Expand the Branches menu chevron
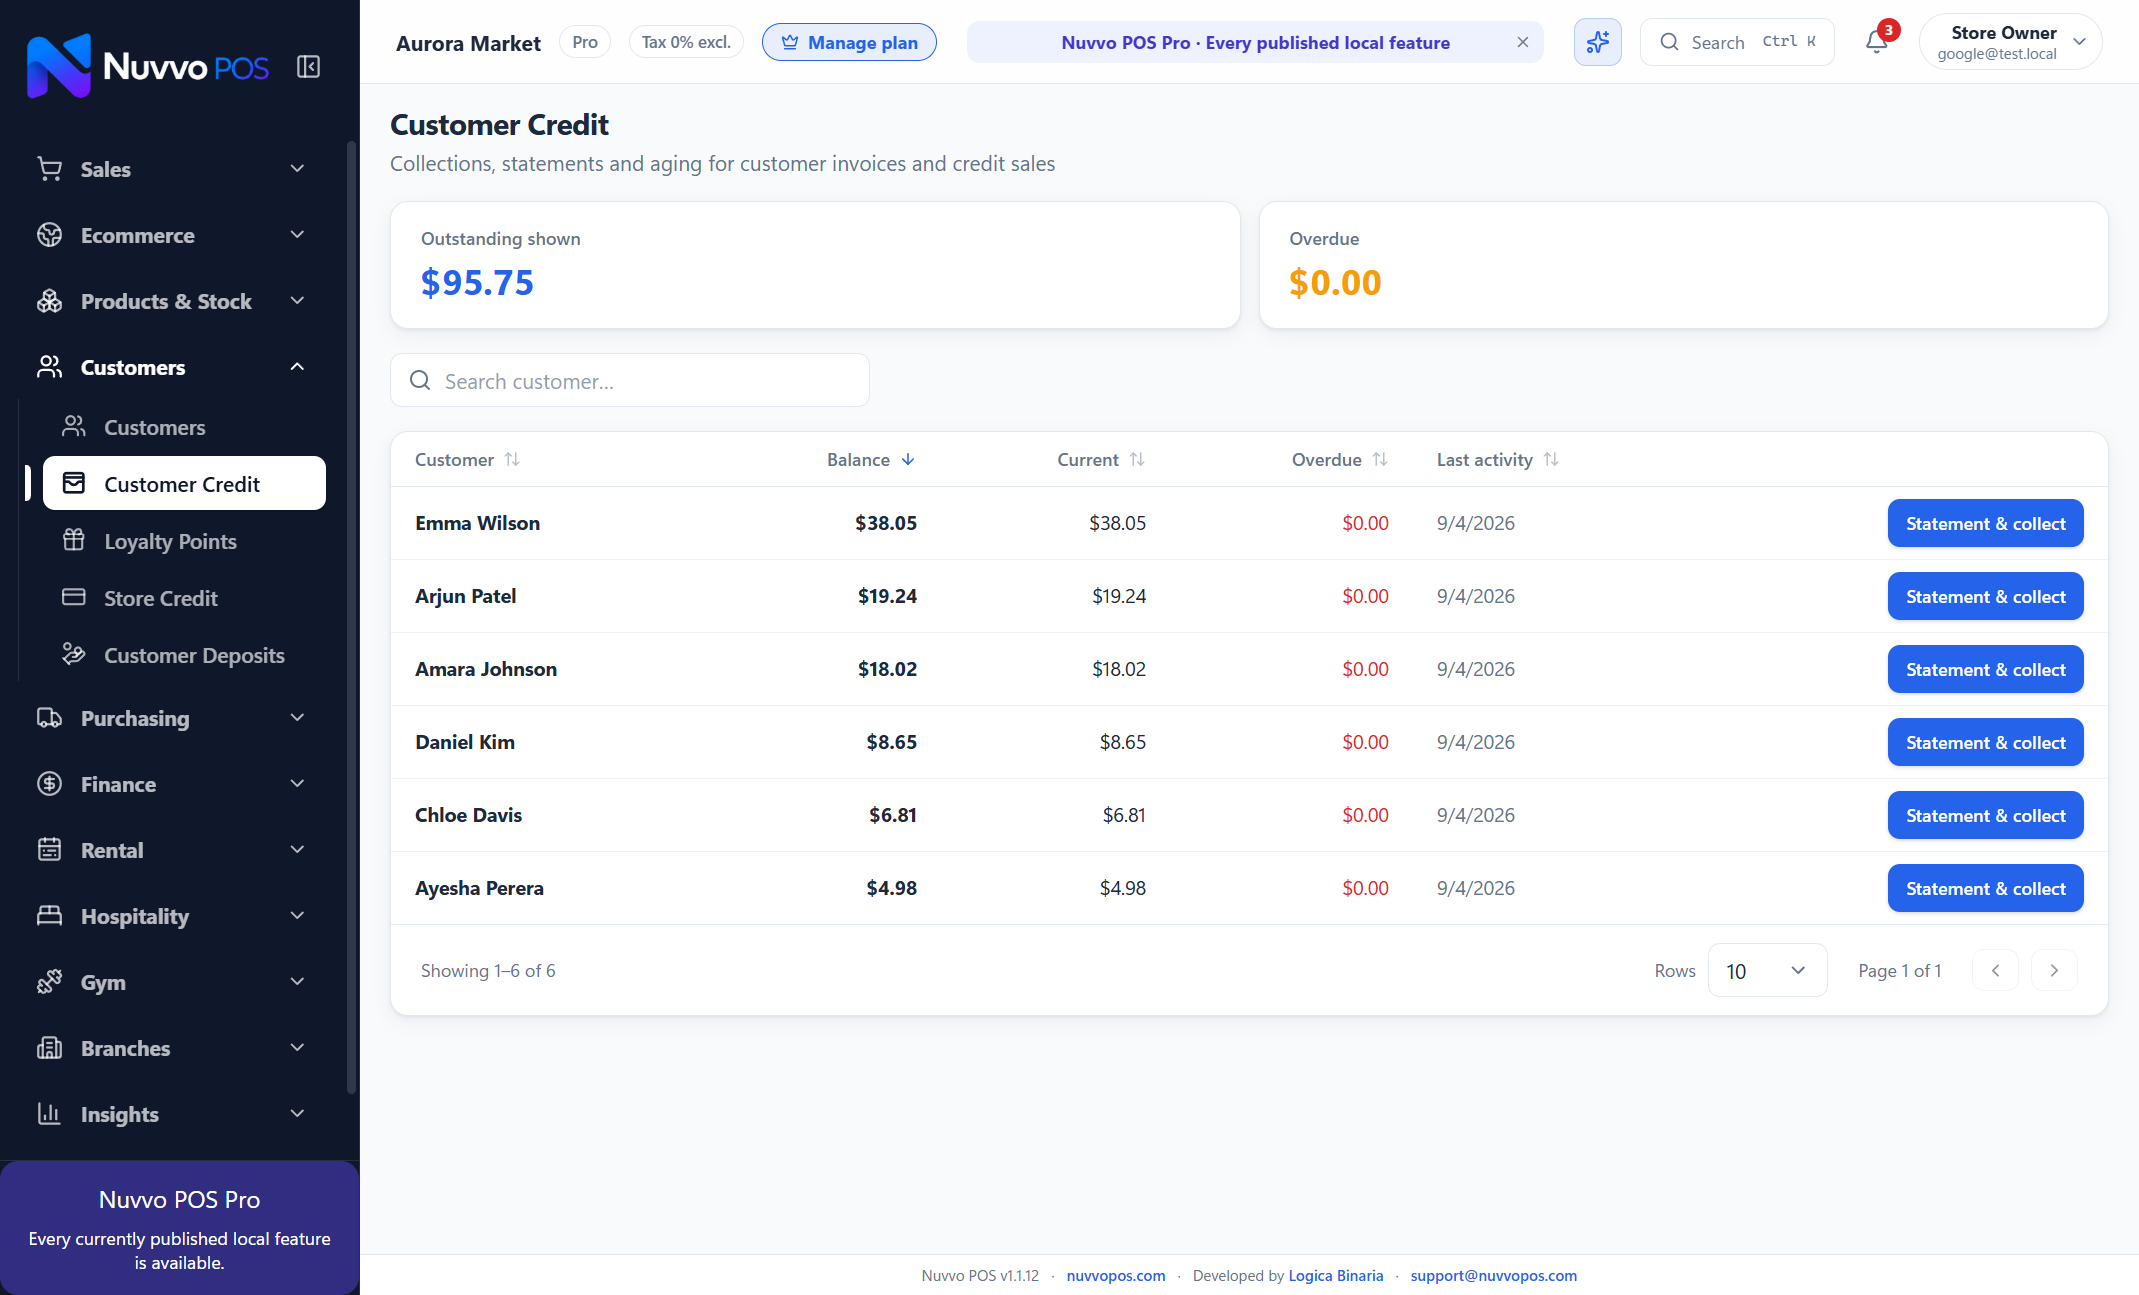Viewport: 2139px width, 1295px height. point(297,1048)
